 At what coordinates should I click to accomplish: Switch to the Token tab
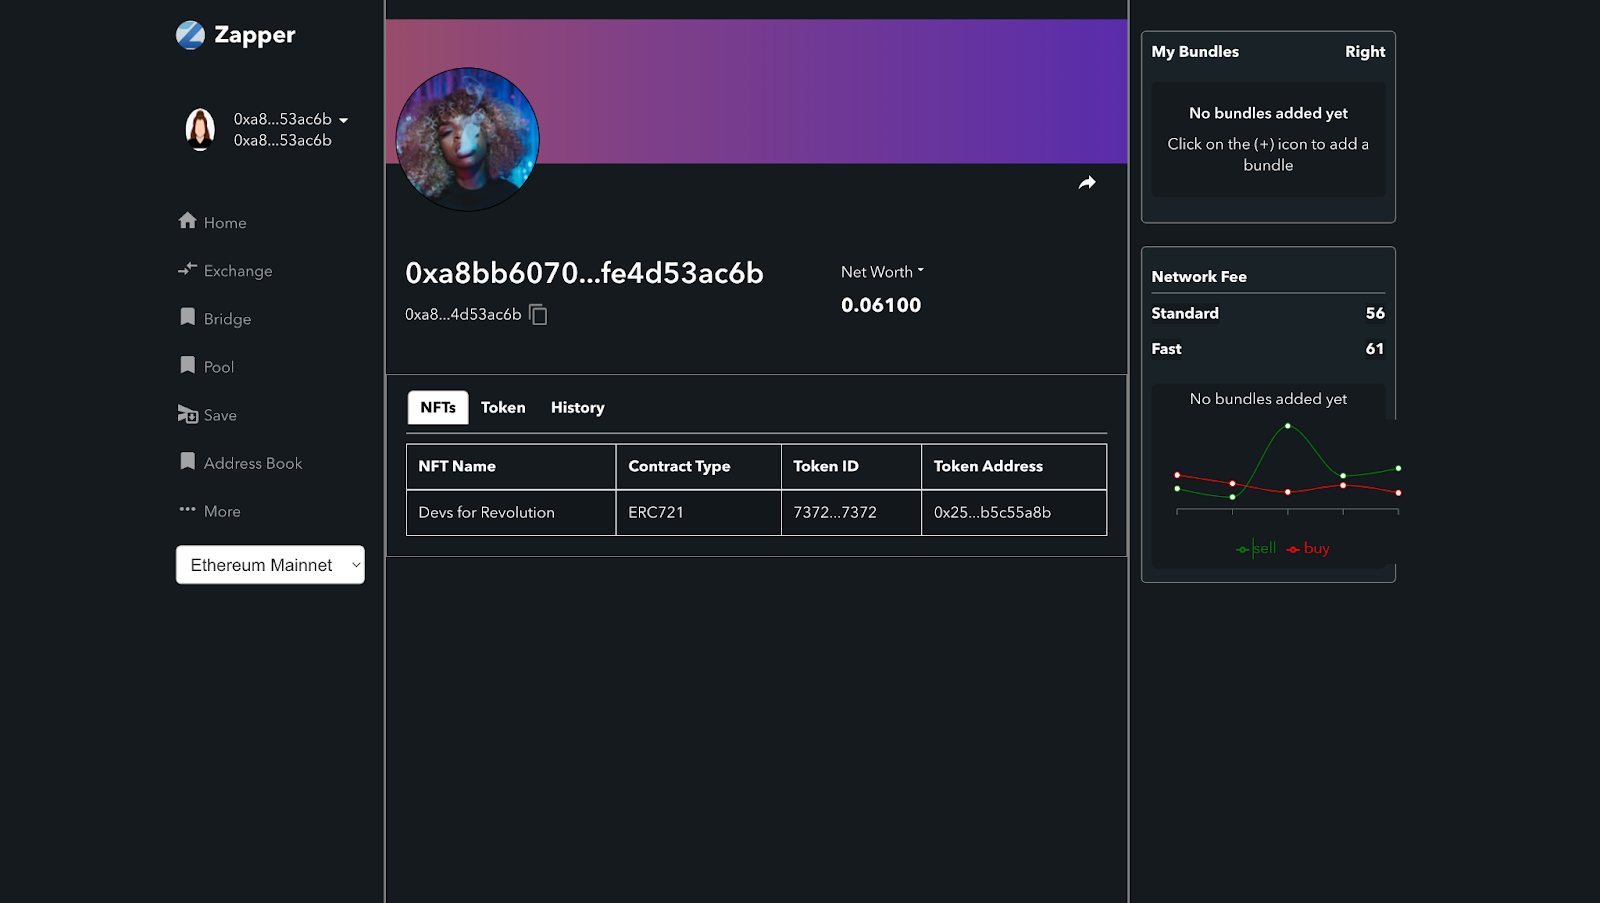pyautogui.click(x=503, y=407)
